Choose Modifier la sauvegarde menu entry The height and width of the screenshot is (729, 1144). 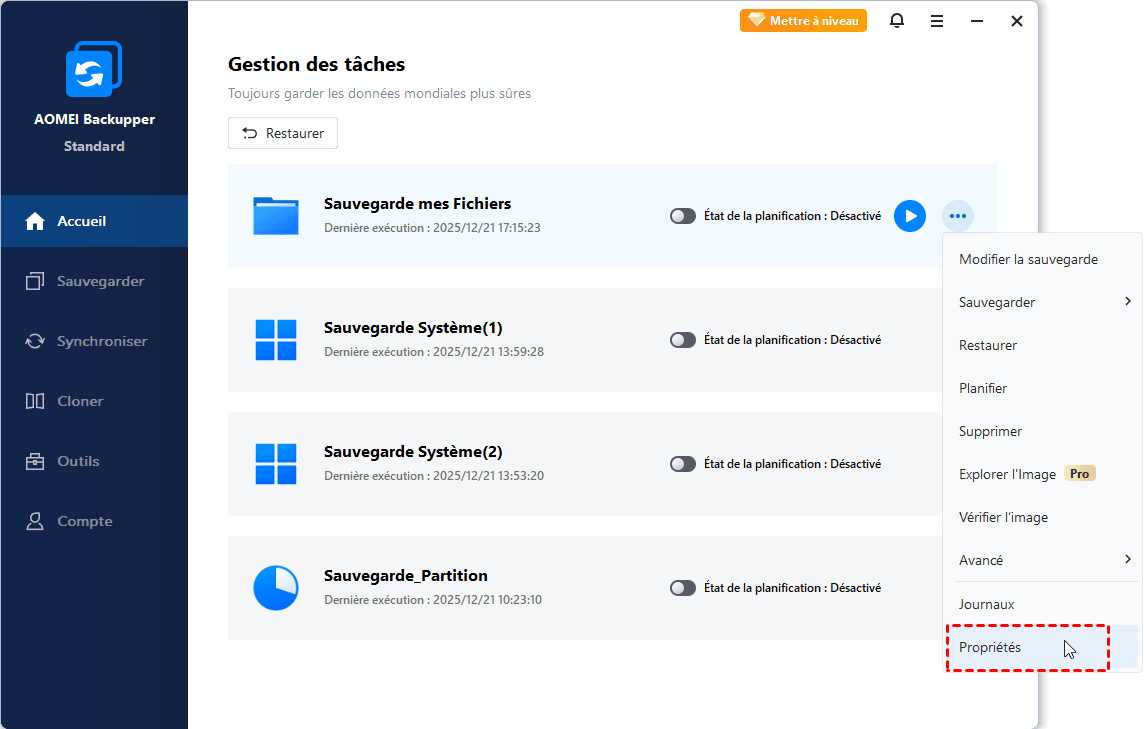[1028, 259]
